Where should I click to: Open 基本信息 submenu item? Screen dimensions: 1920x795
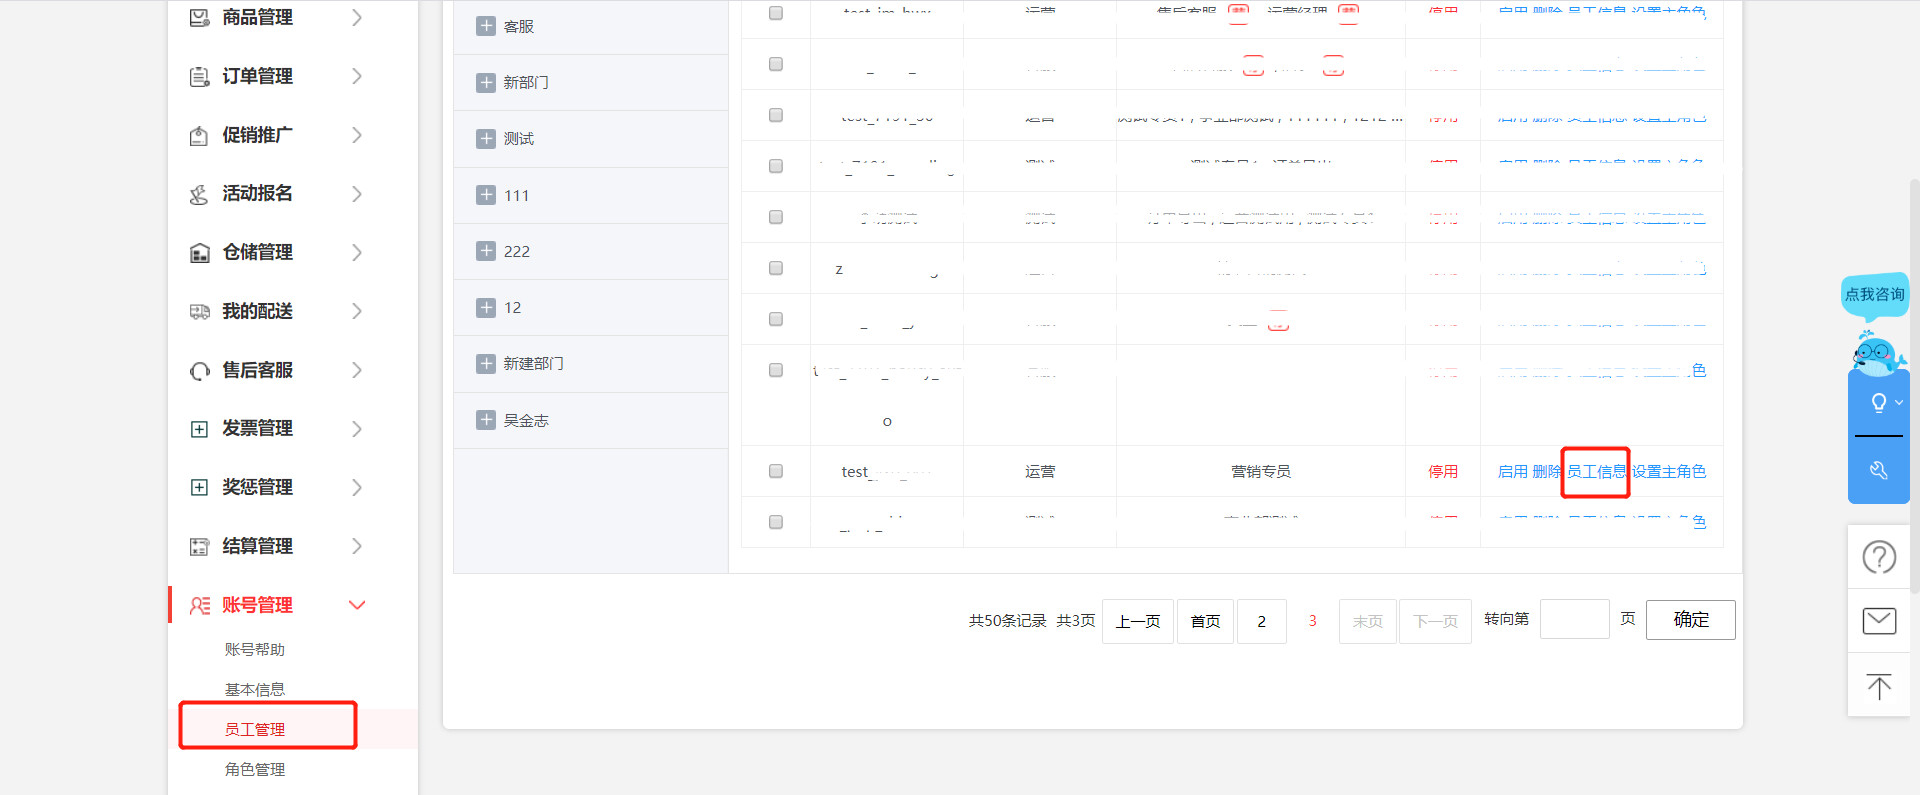[255, 689]
